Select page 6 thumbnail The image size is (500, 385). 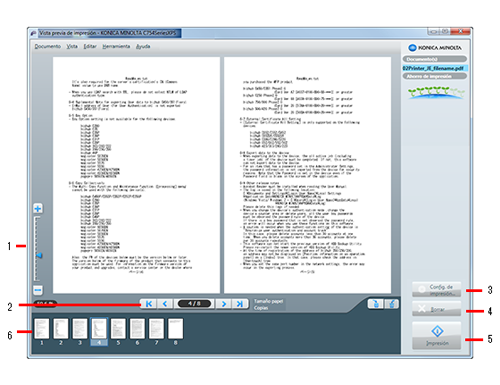click(137, 329)
